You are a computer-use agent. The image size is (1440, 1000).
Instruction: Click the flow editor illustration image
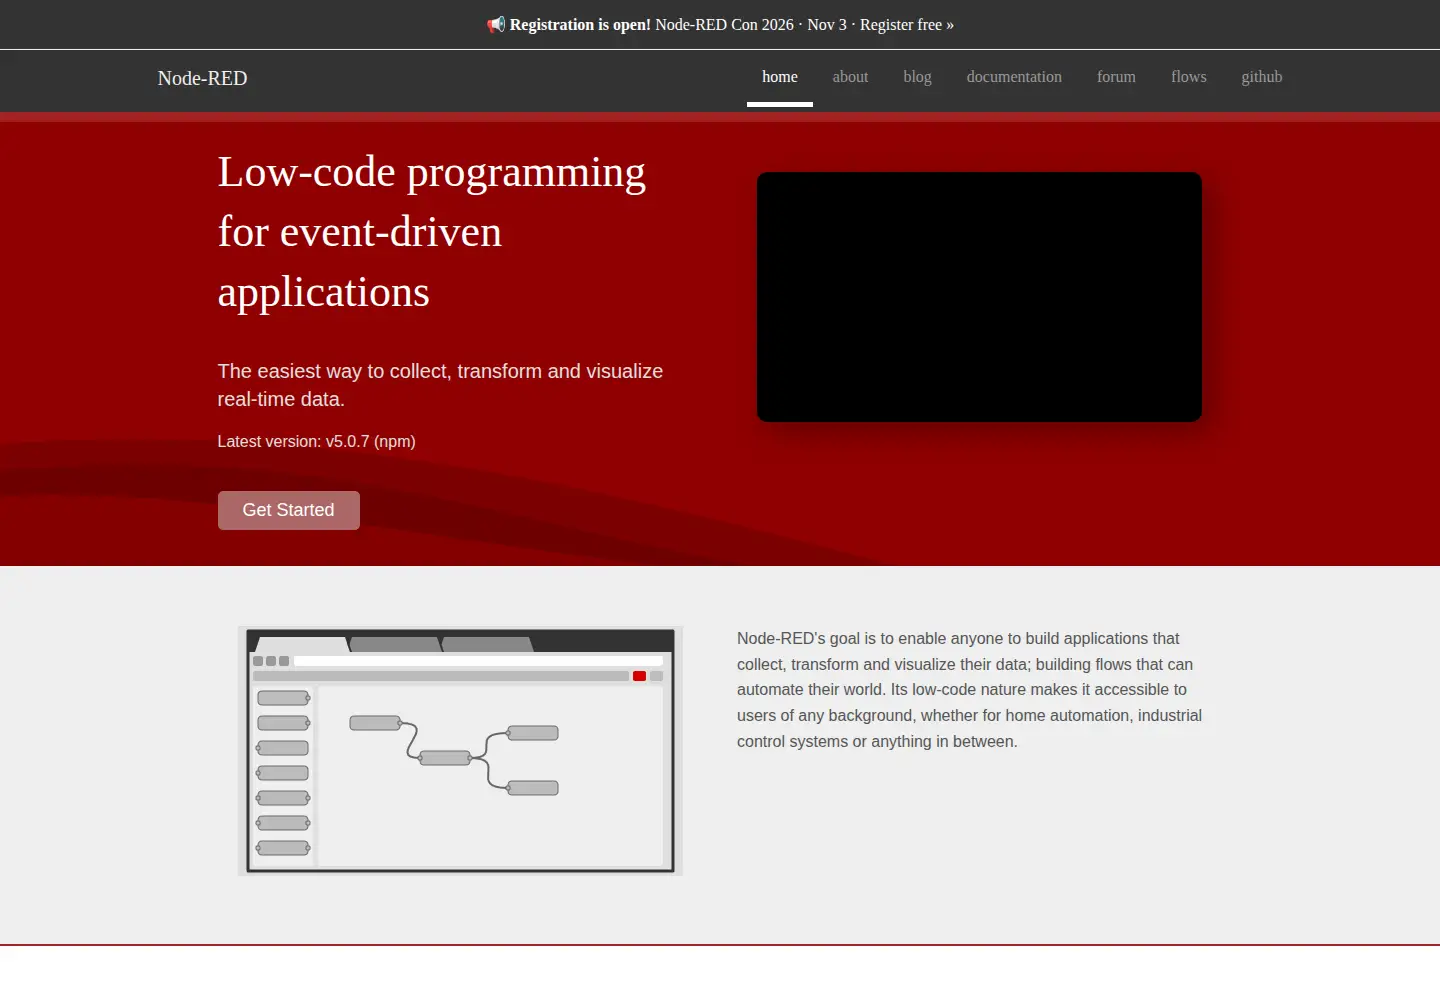pos(460,751)
